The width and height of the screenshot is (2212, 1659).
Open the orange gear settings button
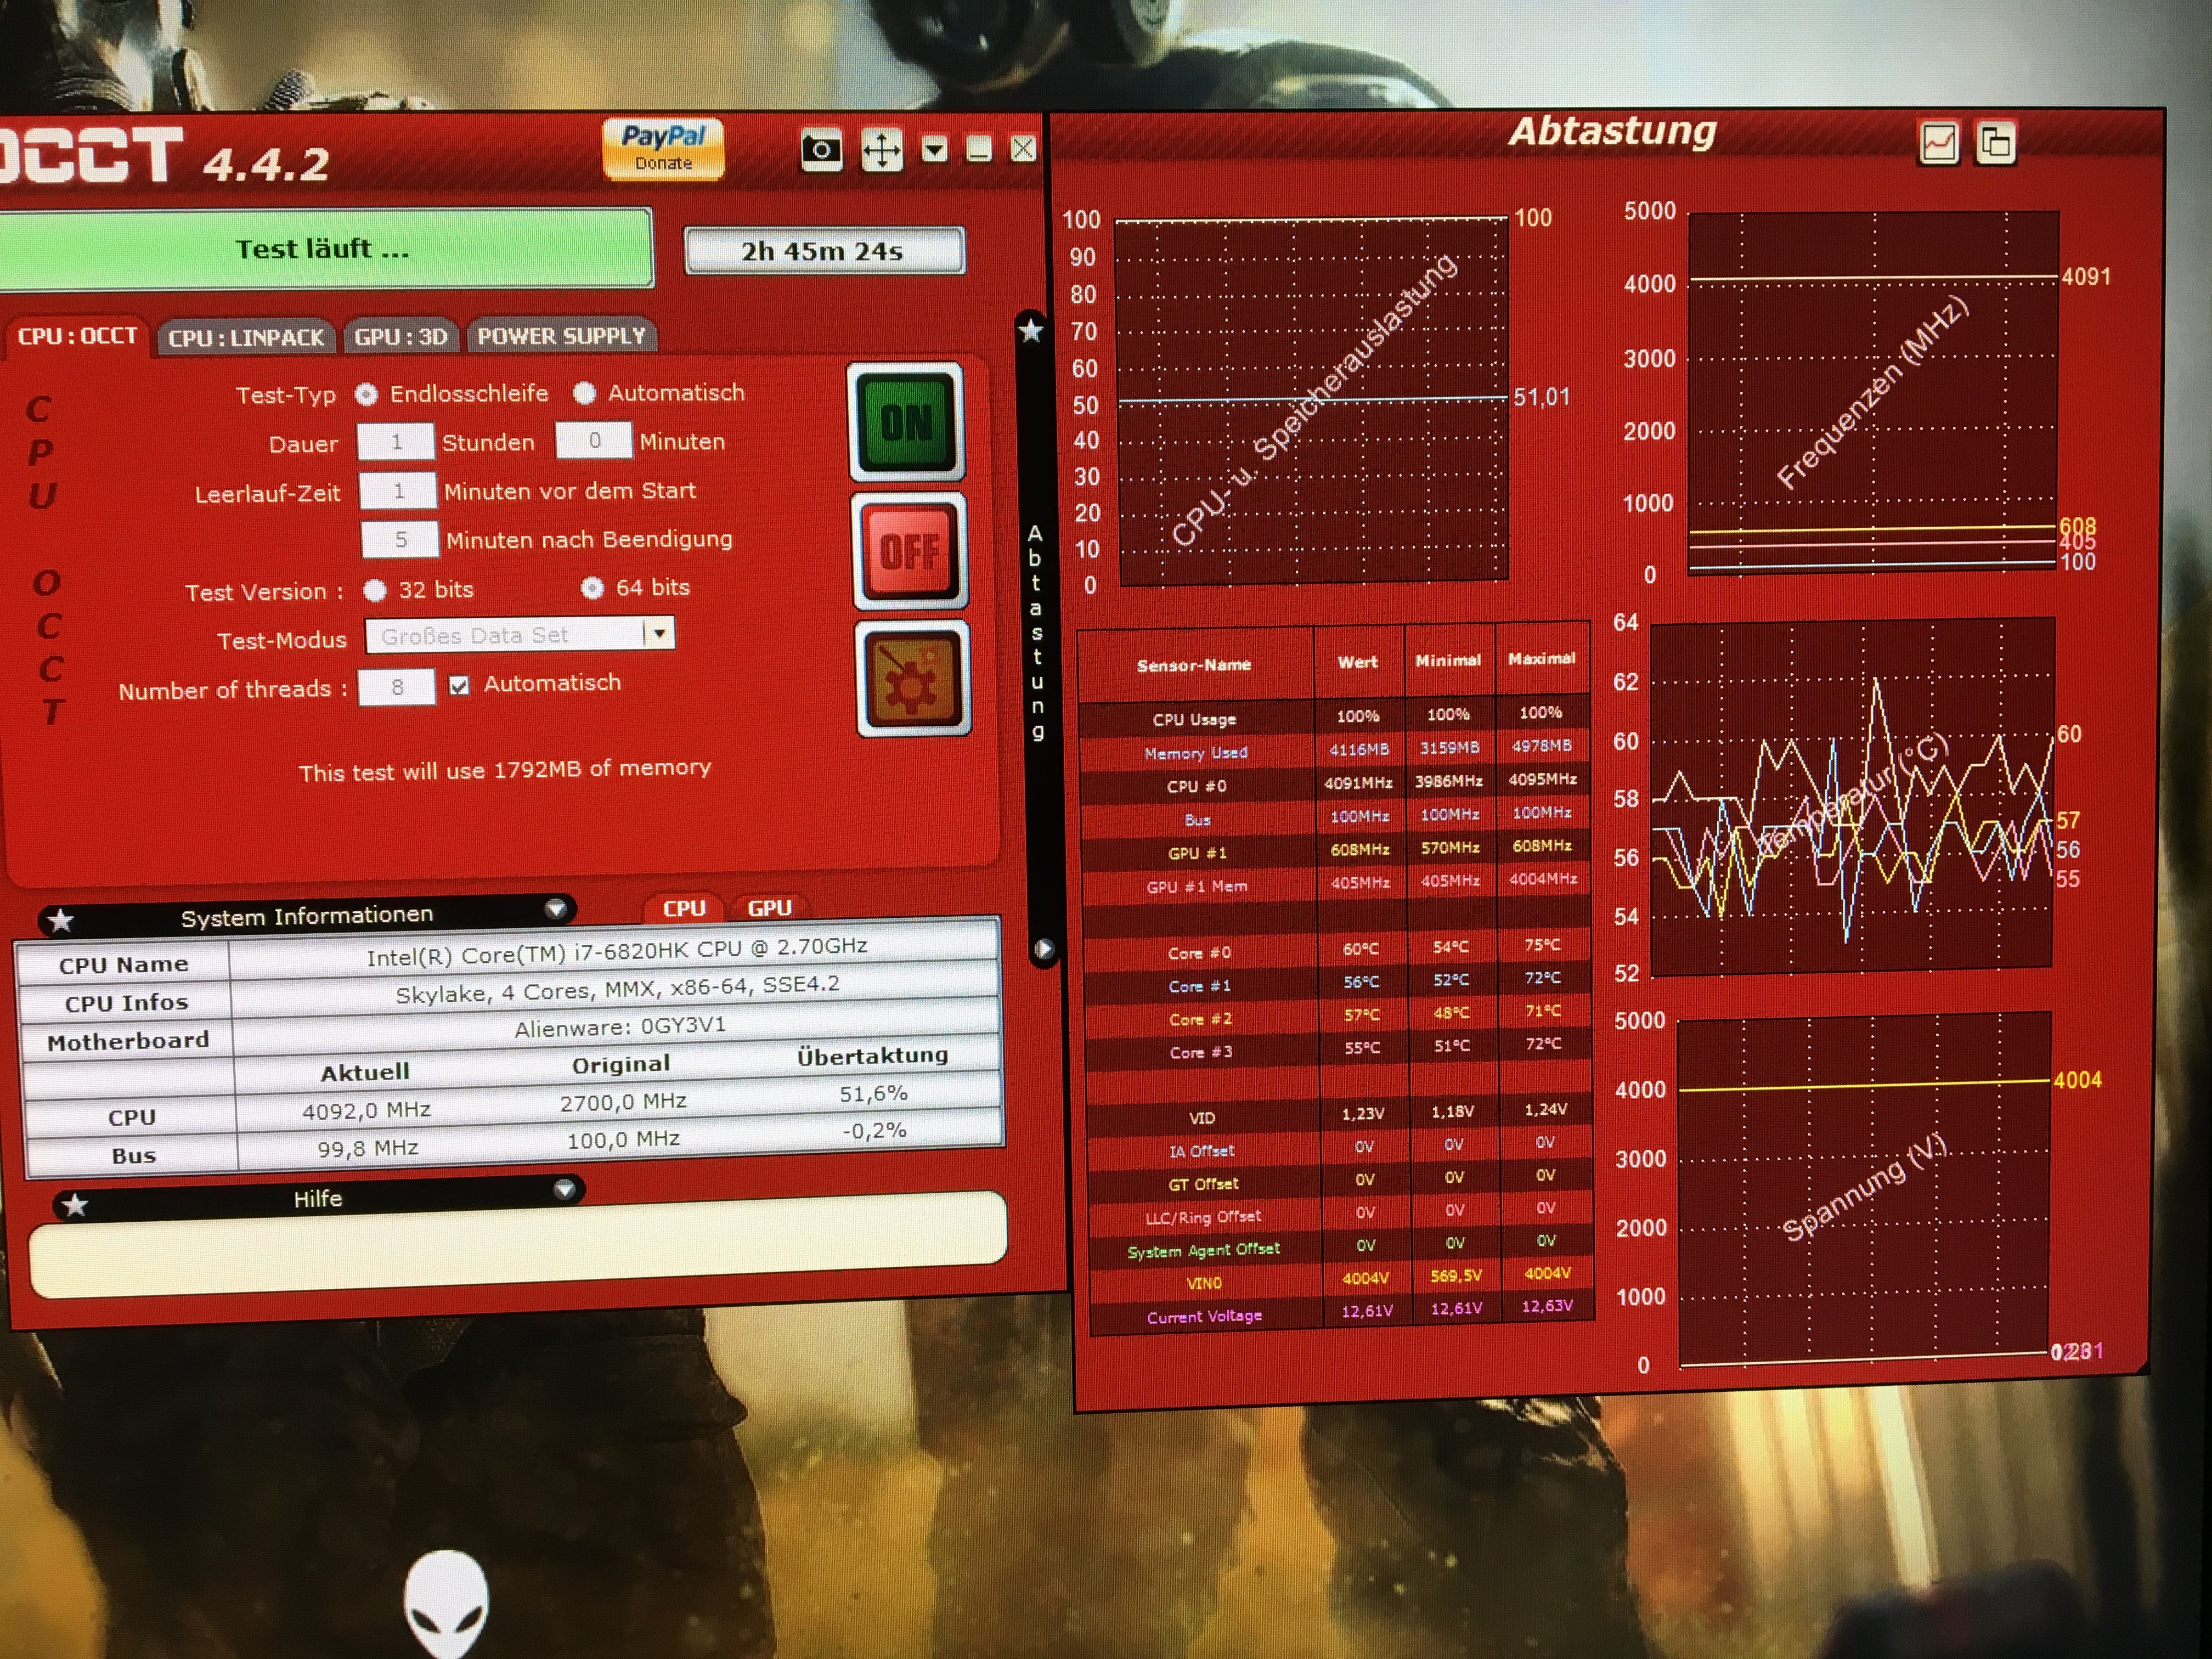pyautogui.click(x=912, y=680)
